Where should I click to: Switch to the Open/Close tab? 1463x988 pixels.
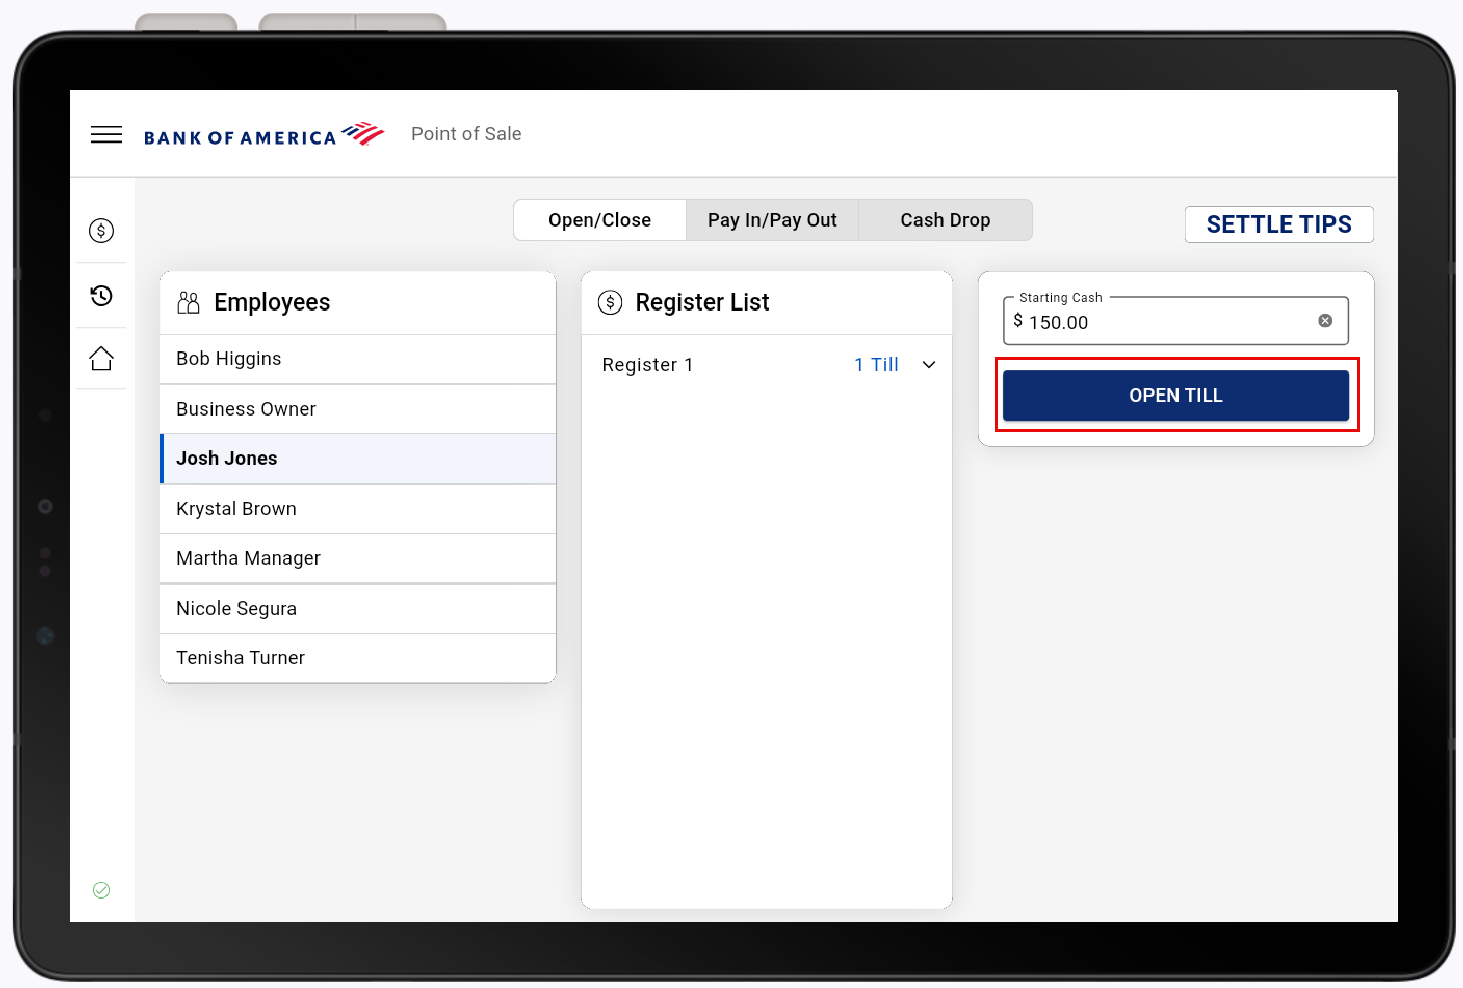[600, 220]
